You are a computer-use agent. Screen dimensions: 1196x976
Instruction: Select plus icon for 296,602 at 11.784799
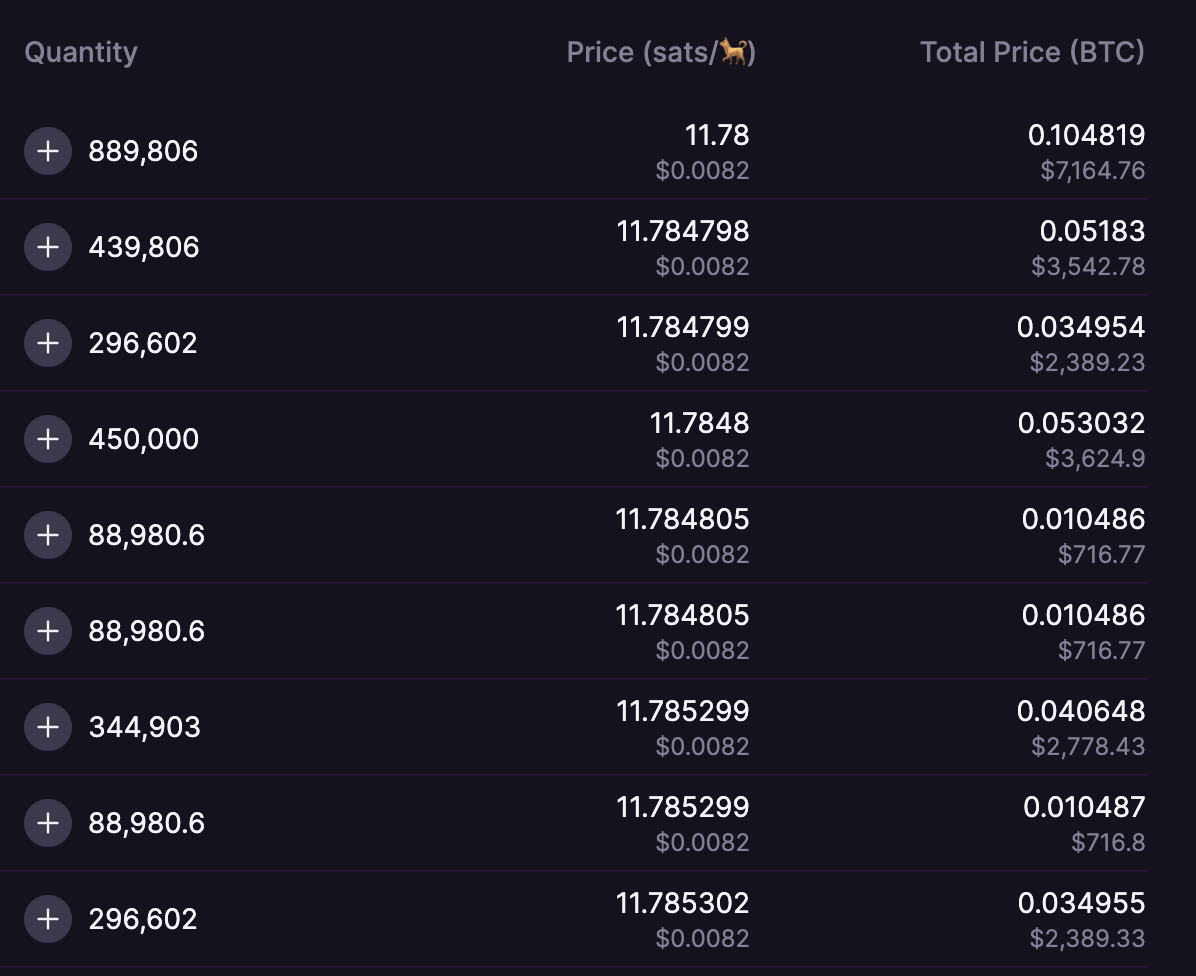point(48,343)
